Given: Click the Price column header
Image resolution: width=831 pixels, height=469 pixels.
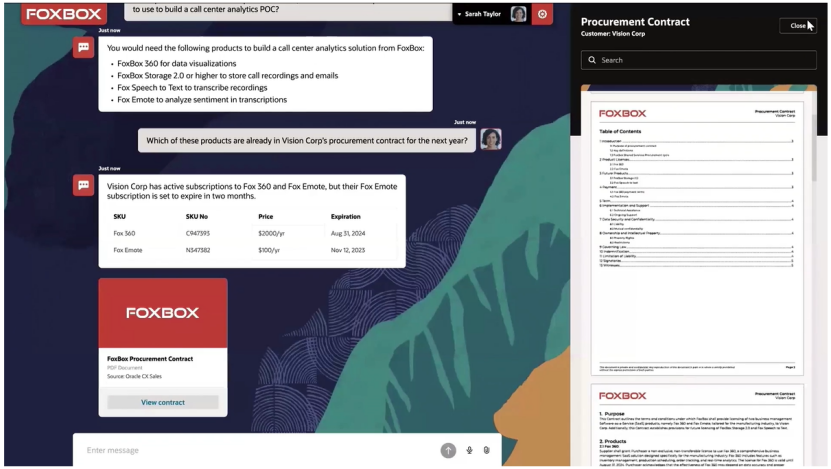Looking at the screenshot, I should tap(266, 216).
